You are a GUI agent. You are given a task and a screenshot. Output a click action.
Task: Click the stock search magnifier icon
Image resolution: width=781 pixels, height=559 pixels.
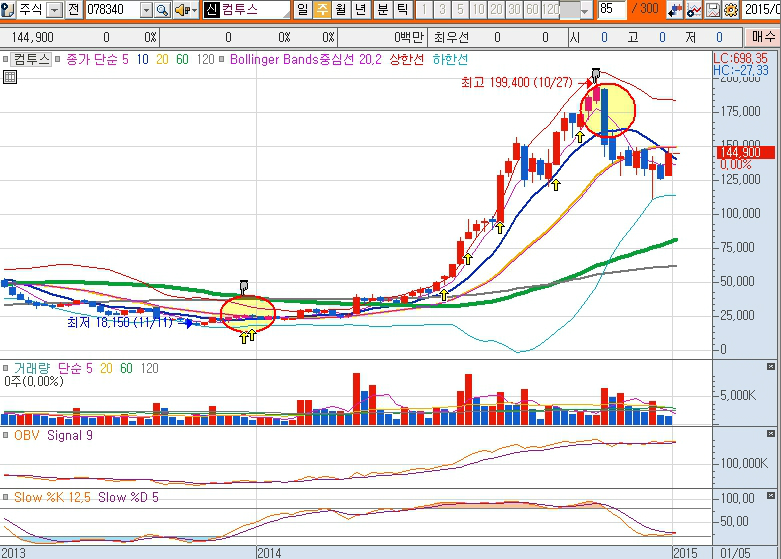click(162, 9)
